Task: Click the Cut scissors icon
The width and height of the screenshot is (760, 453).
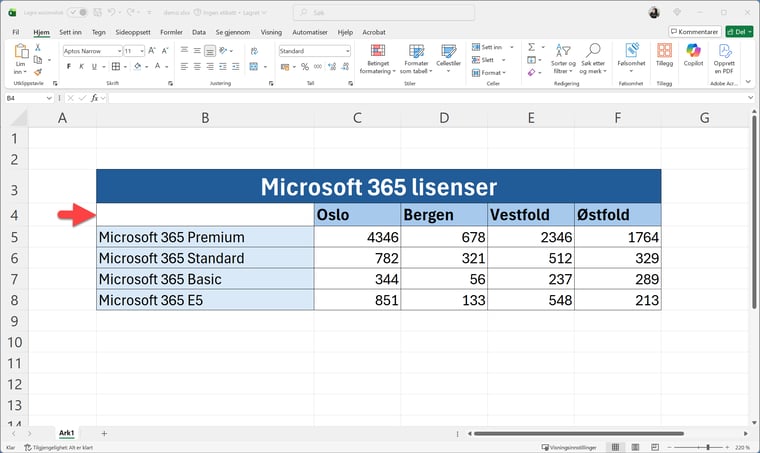Action: pos(38,47)
